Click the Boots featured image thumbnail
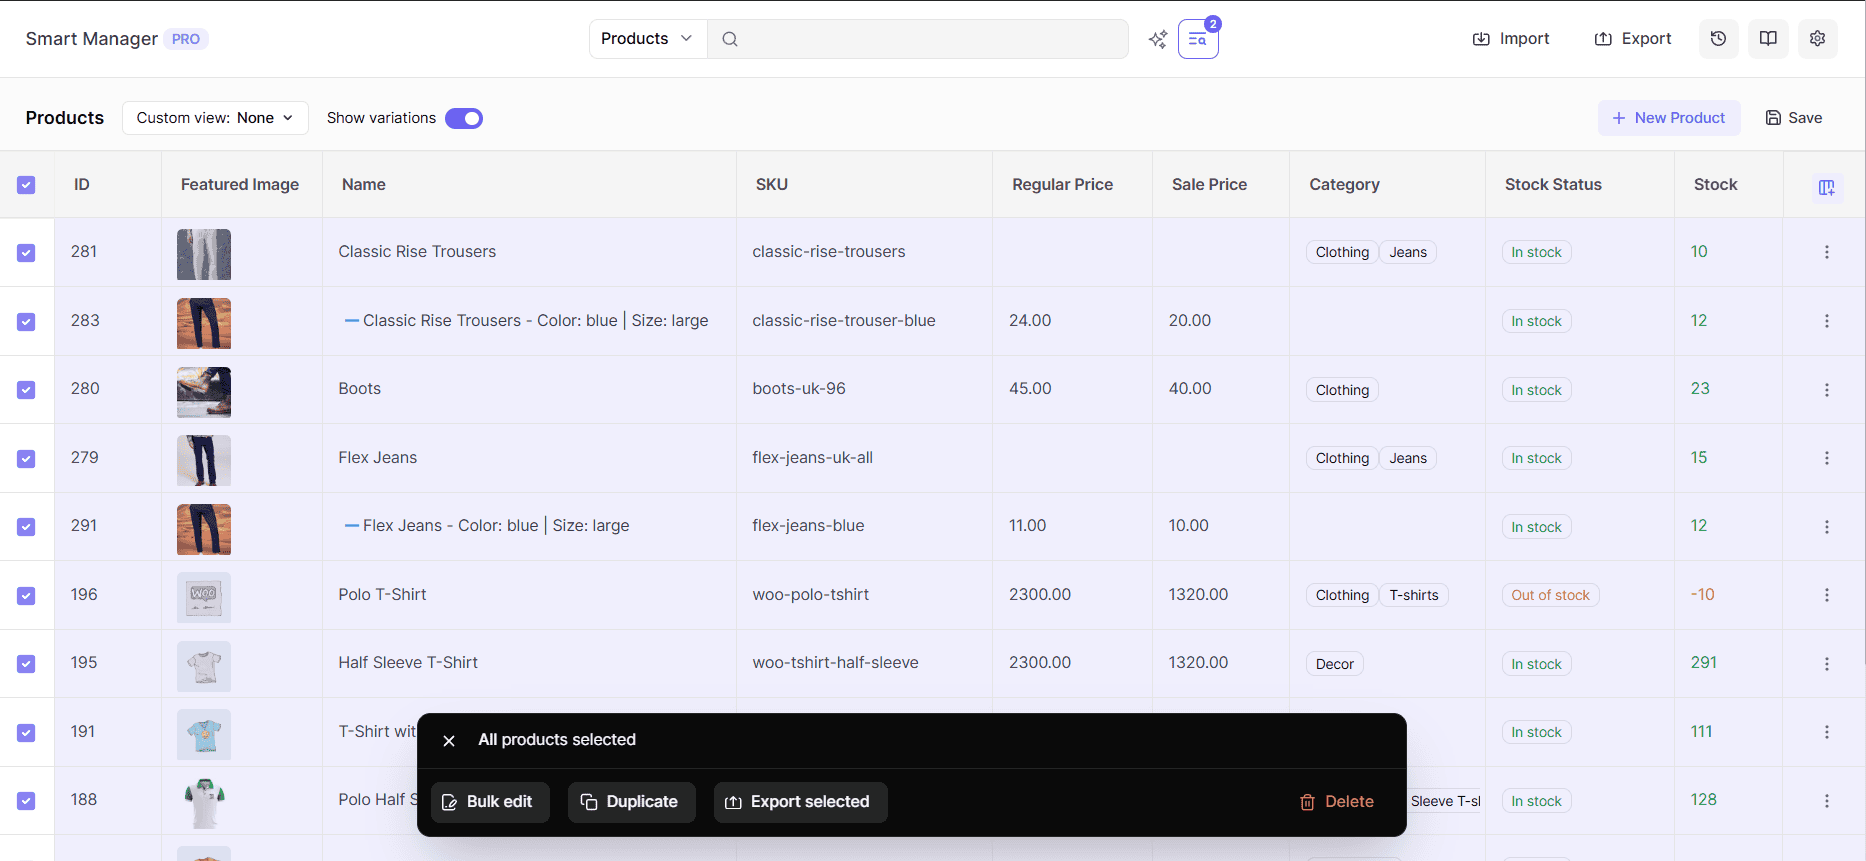The height and width of the screenshot is (861, 1866). pyautogui.click(x=204, y=392)
